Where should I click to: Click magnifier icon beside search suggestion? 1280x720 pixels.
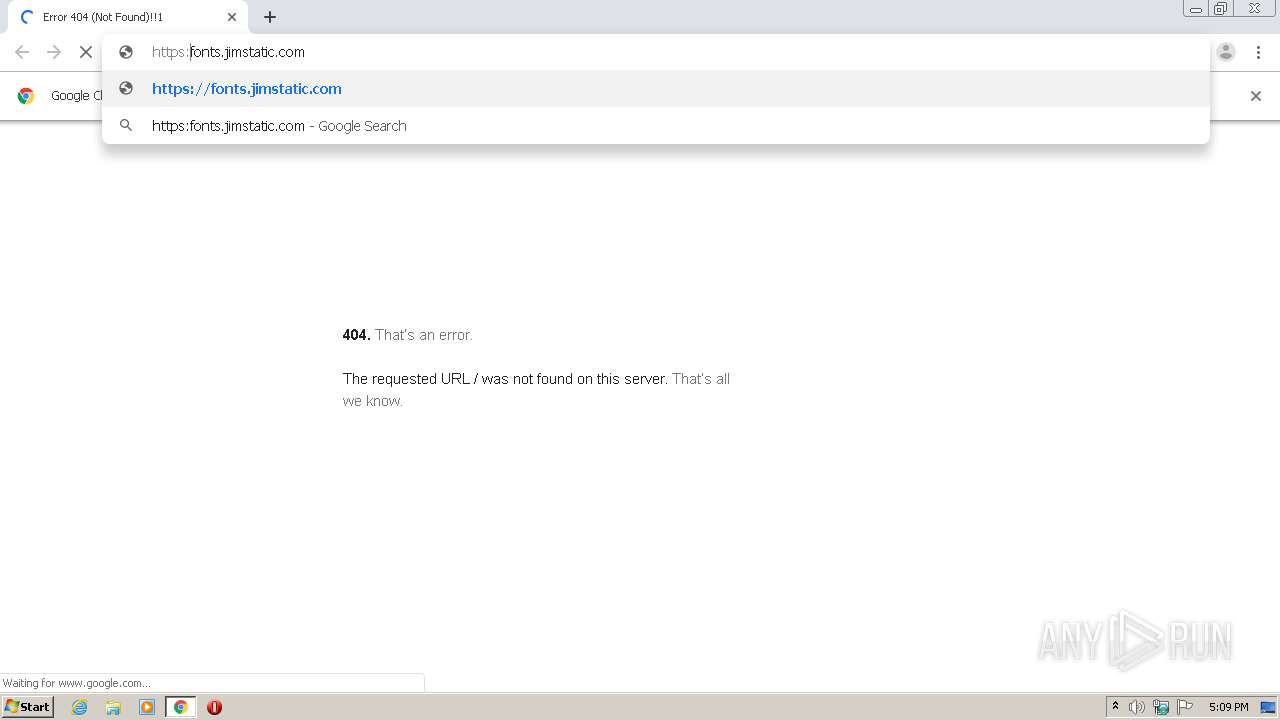(x=126, y=126)
